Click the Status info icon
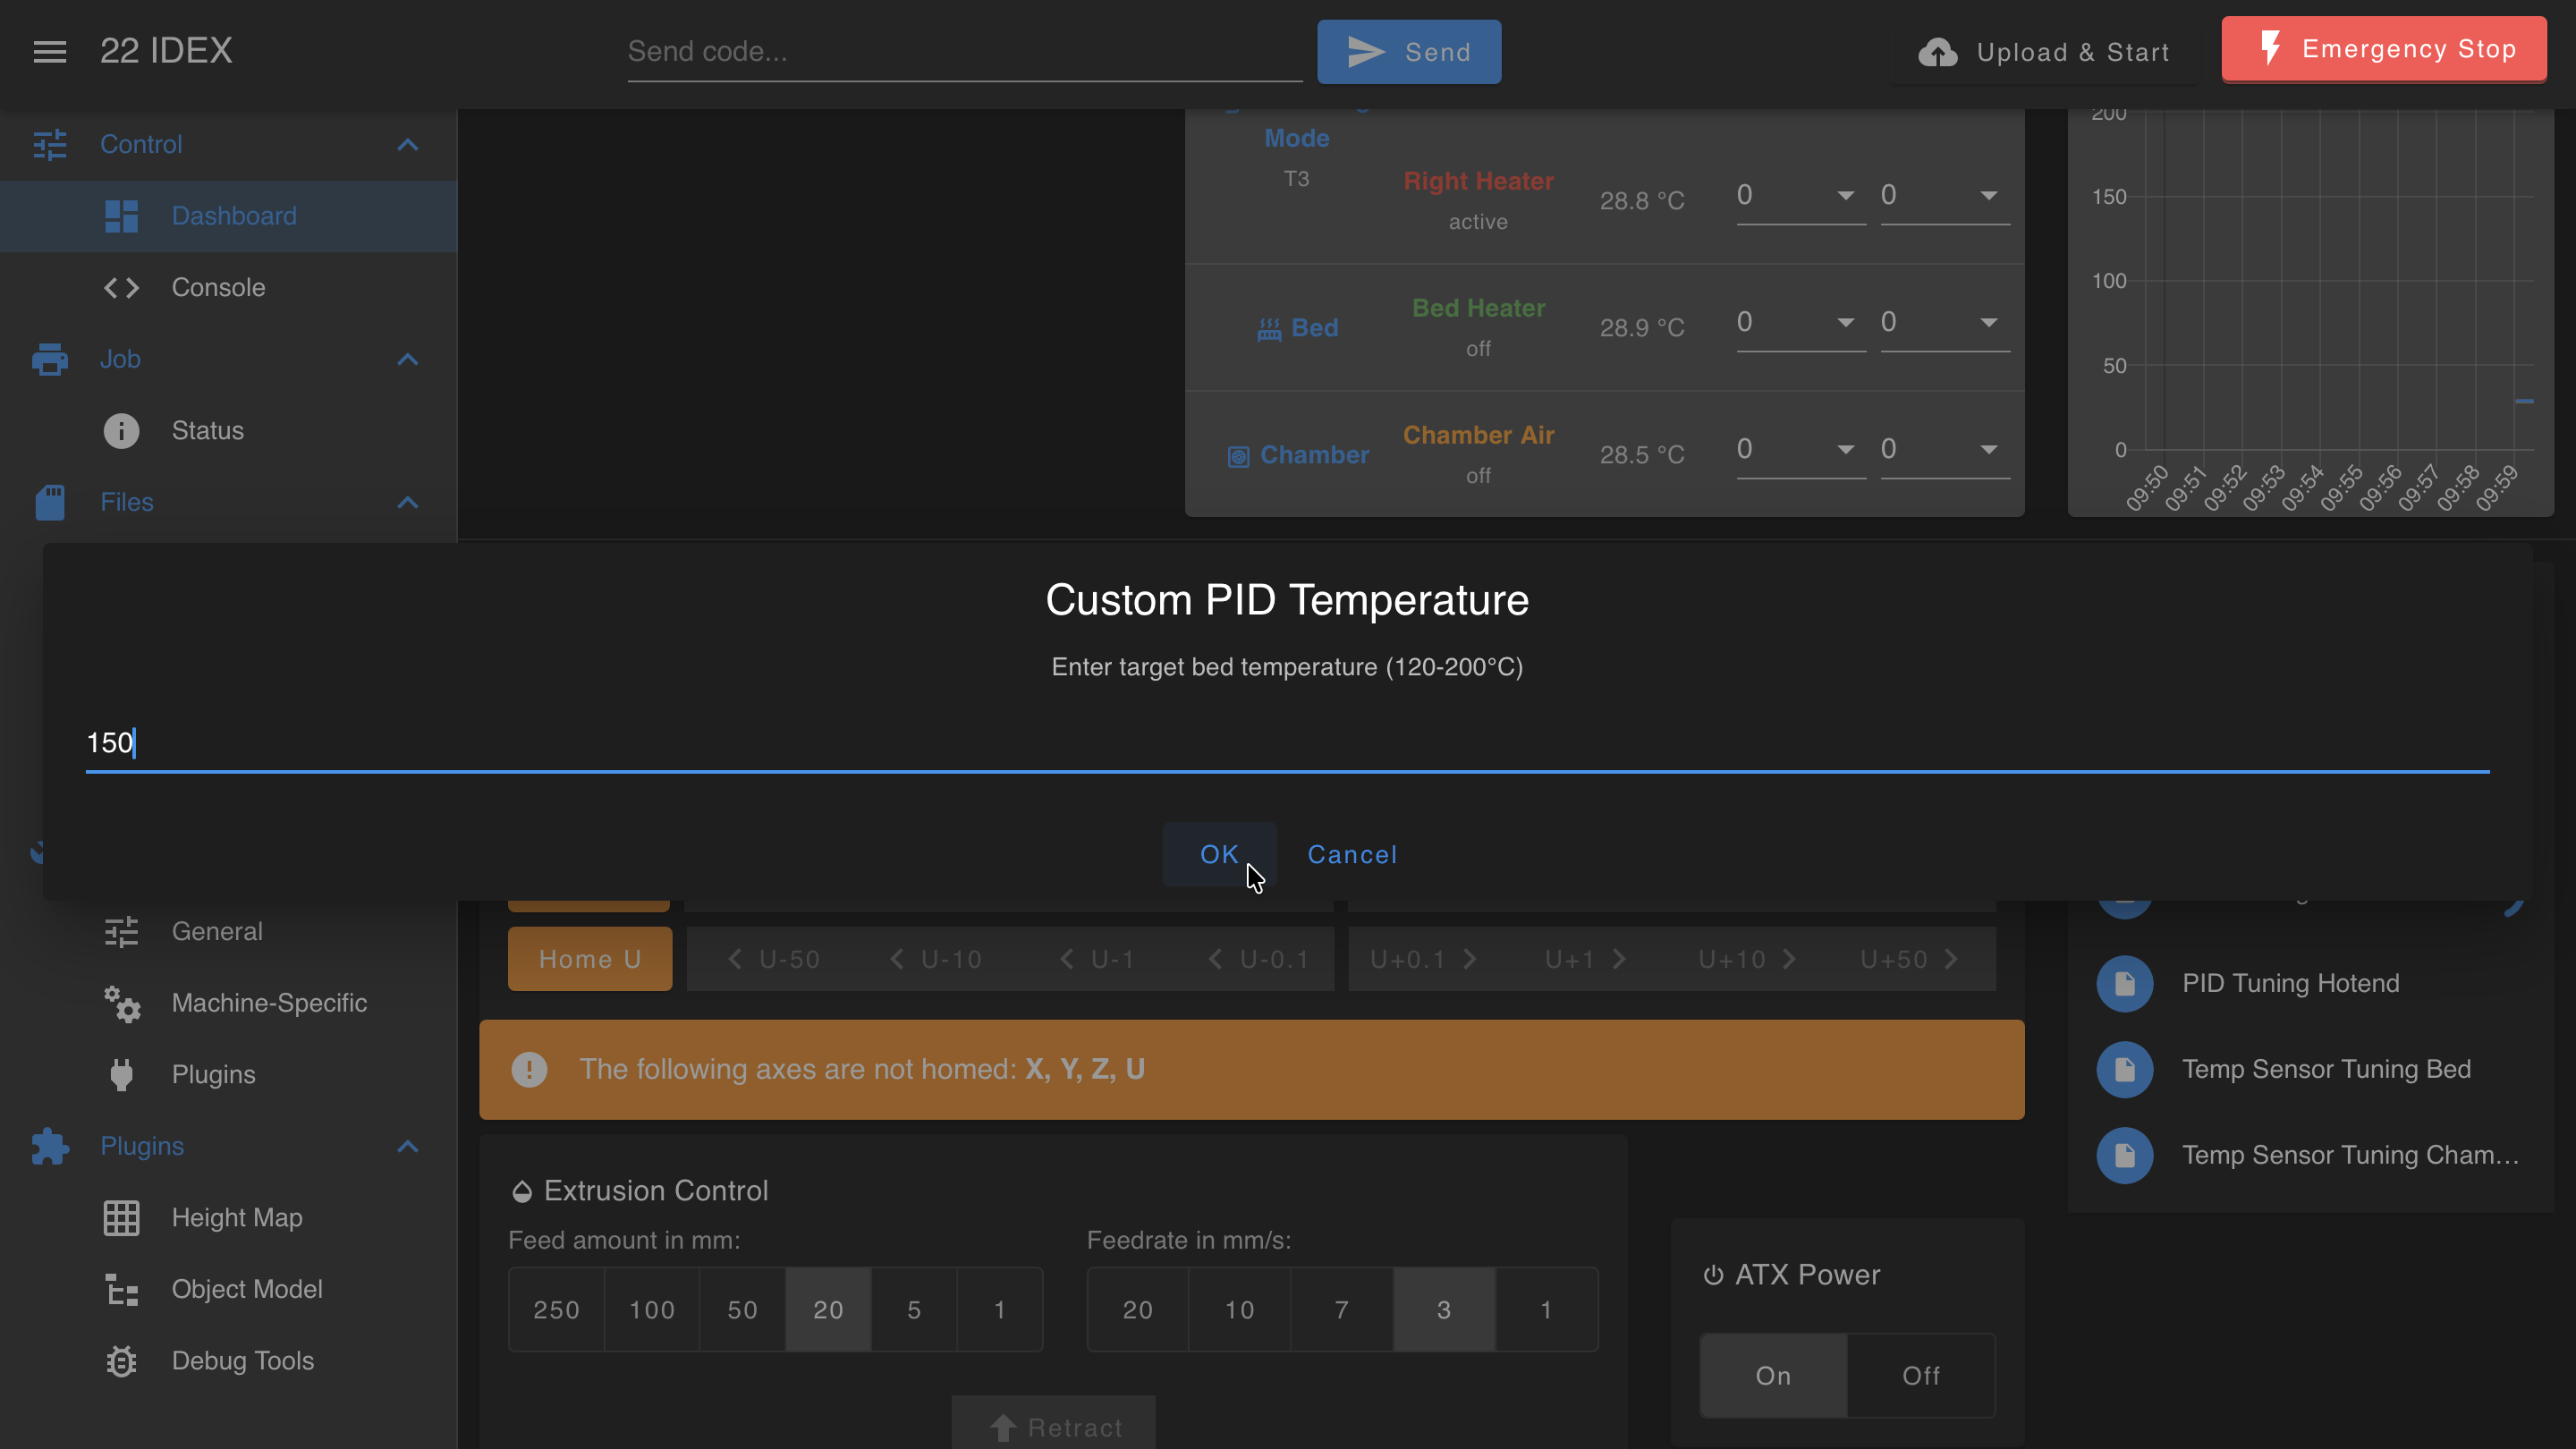The height and width of the screenshot is (1449, 2576). (121, 431)
